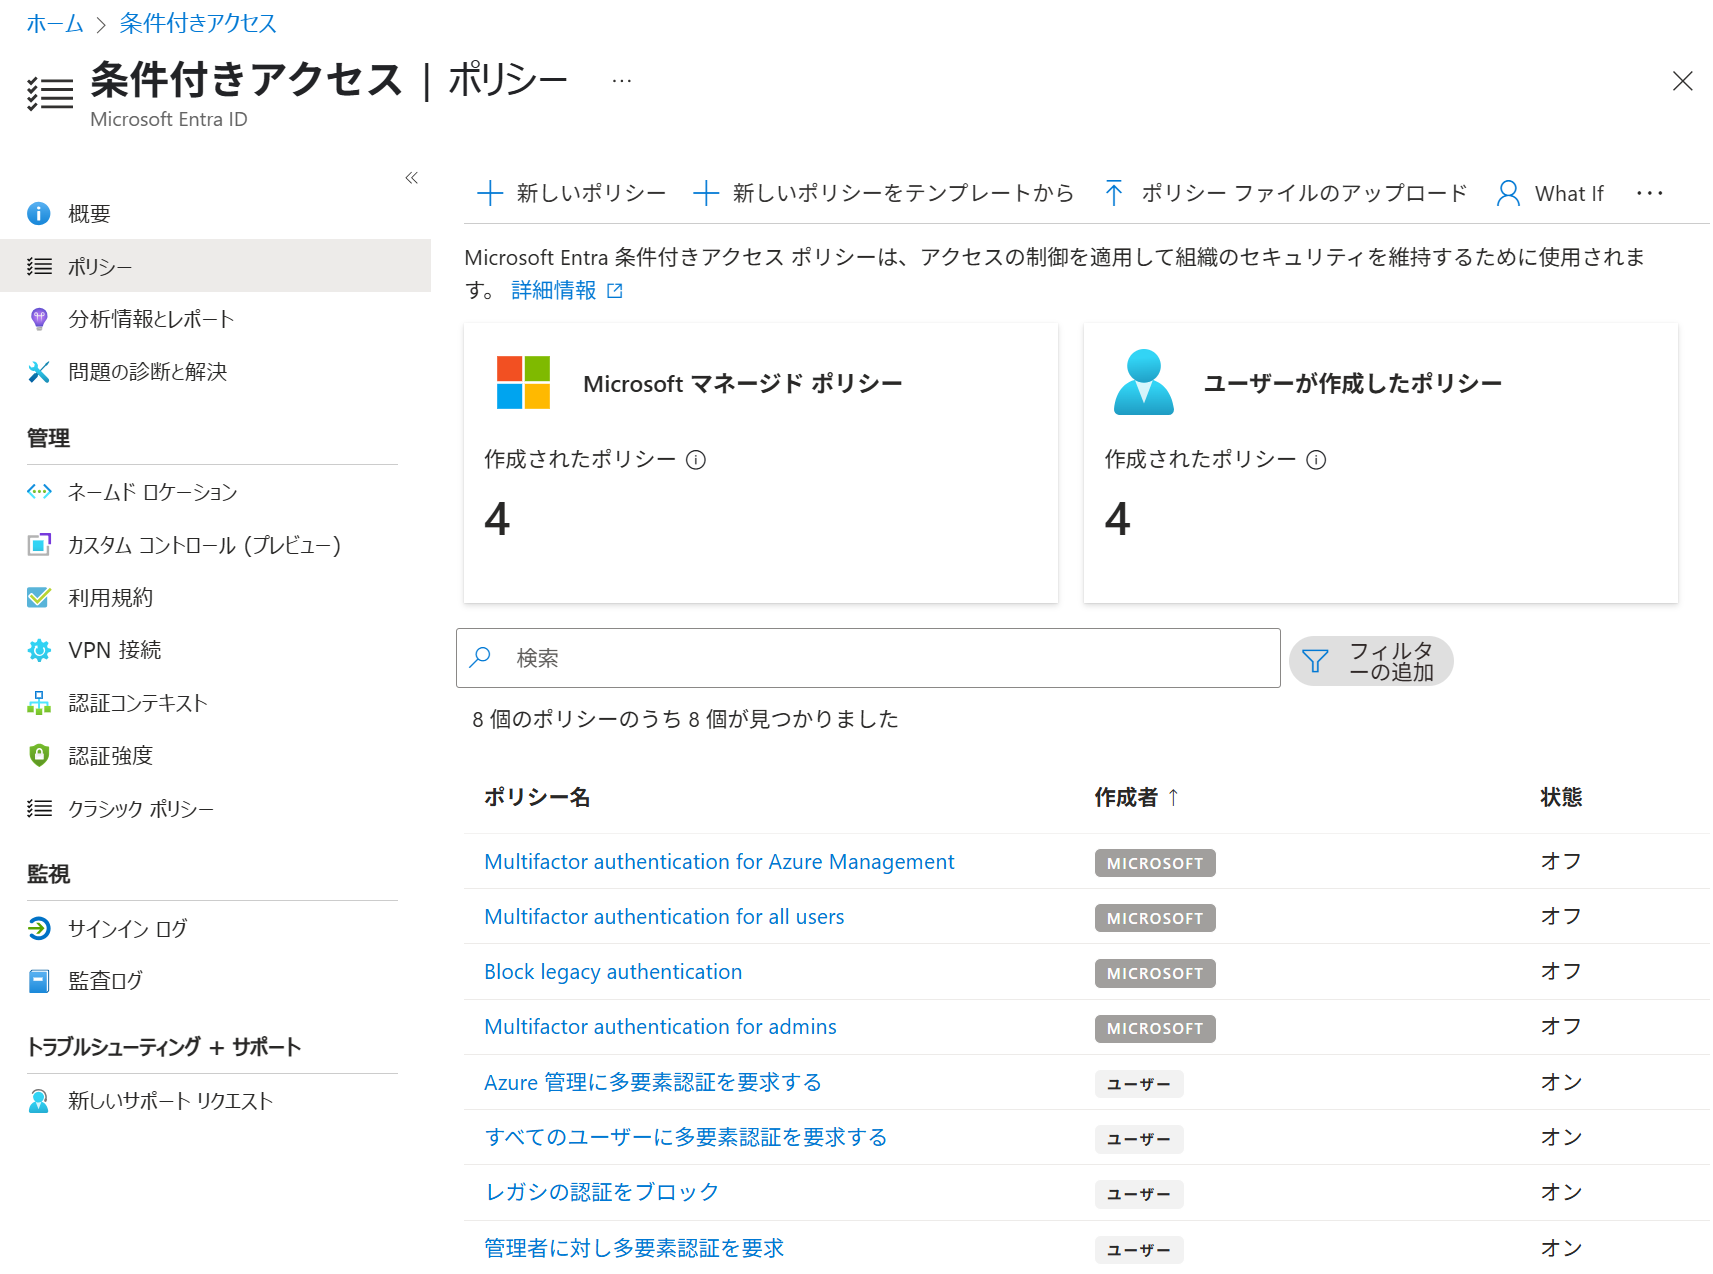Click the 分析情報とレポート lightbulb icon

pos(39,319)
